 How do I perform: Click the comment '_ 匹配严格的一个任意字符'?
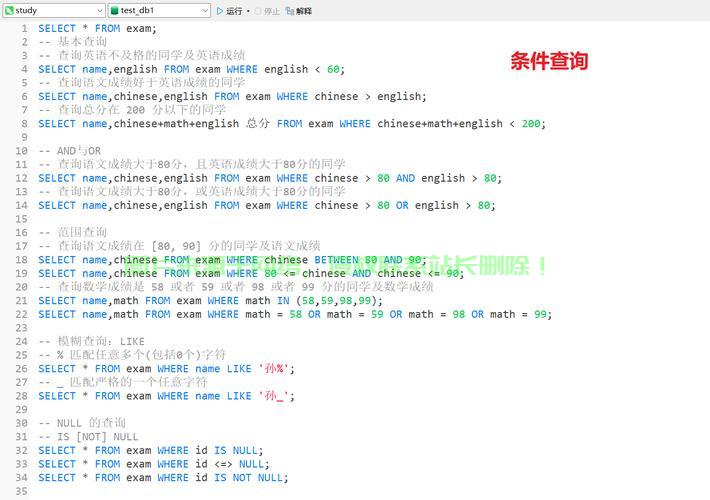pos(132,382)
